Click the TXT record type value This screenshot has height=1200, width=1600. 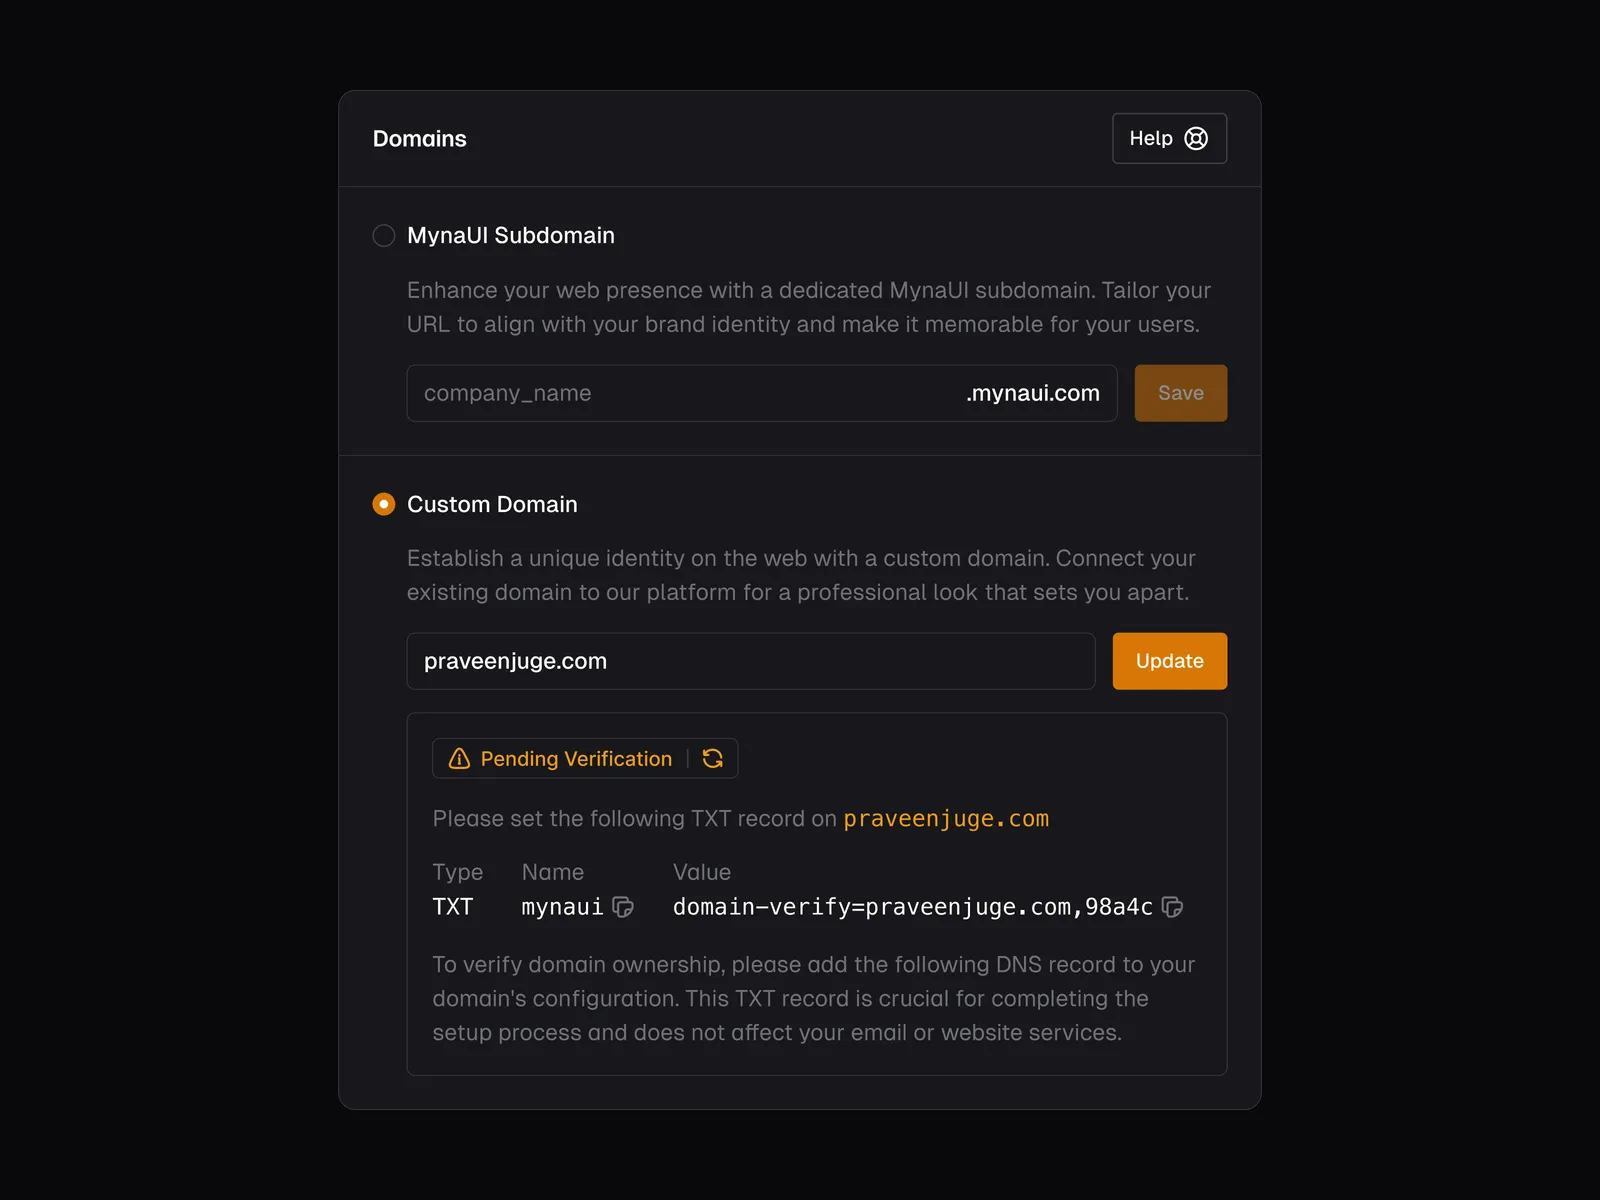452,907
